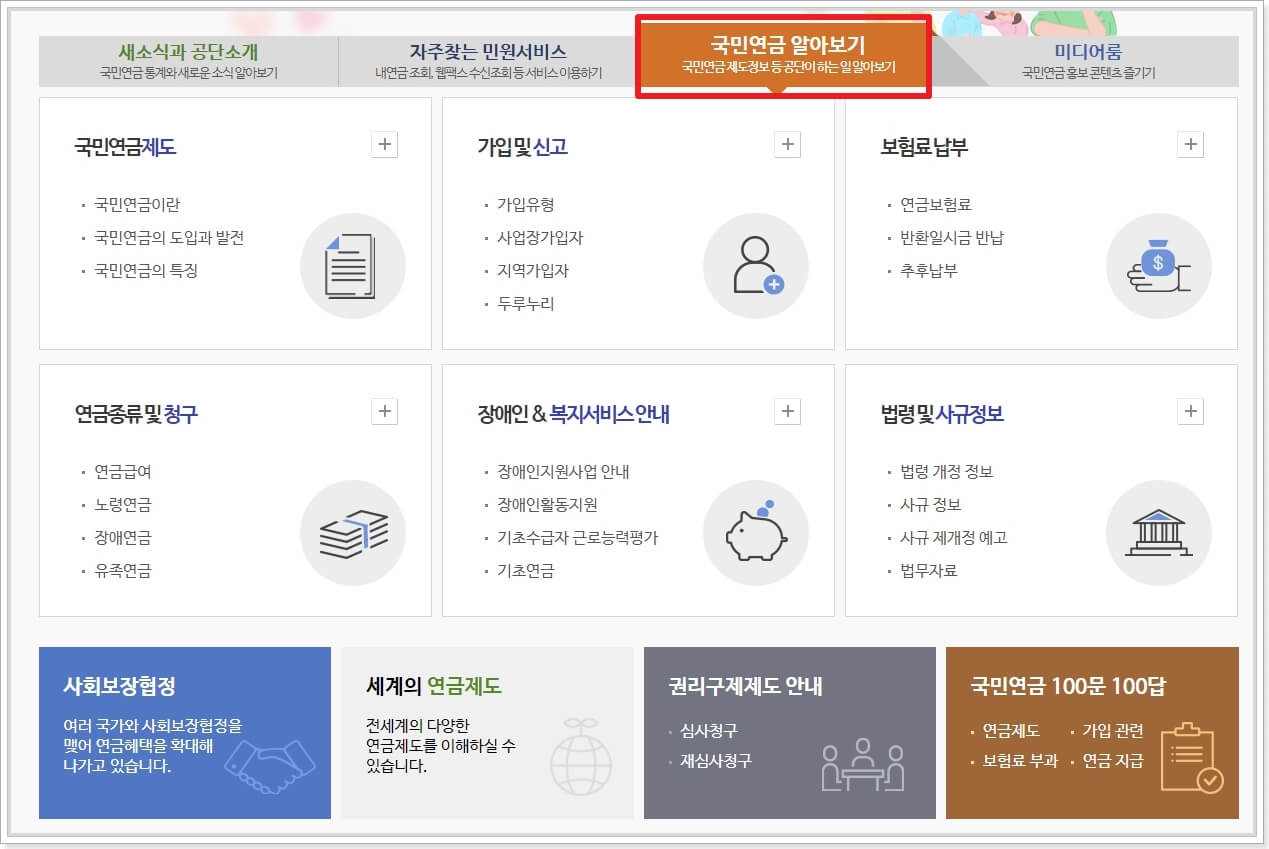Click the stacked papers icon in 연금종류 및 청구
Viewport: 1269px width, 849px height.
(353, 531)
